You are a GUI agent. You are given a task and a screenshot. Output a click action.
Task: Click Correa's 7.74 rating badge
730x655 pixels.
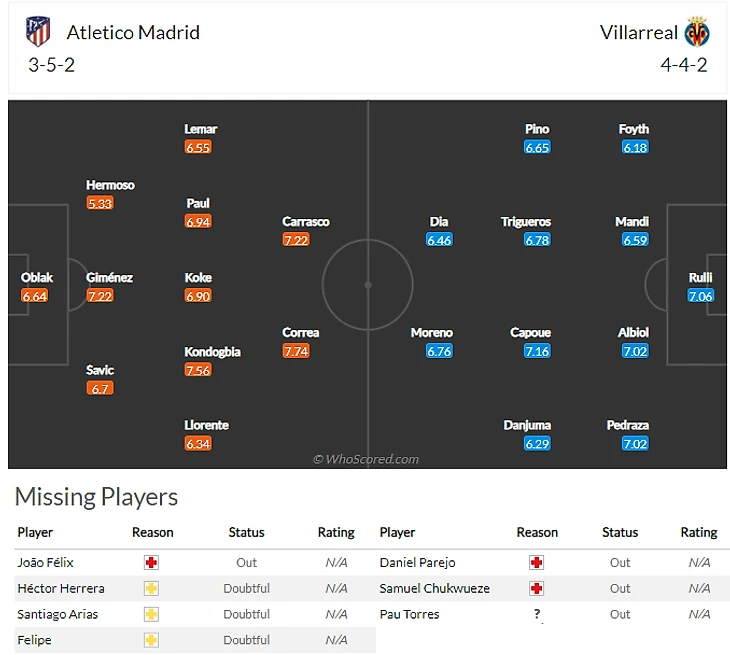(x=296, y=351)
